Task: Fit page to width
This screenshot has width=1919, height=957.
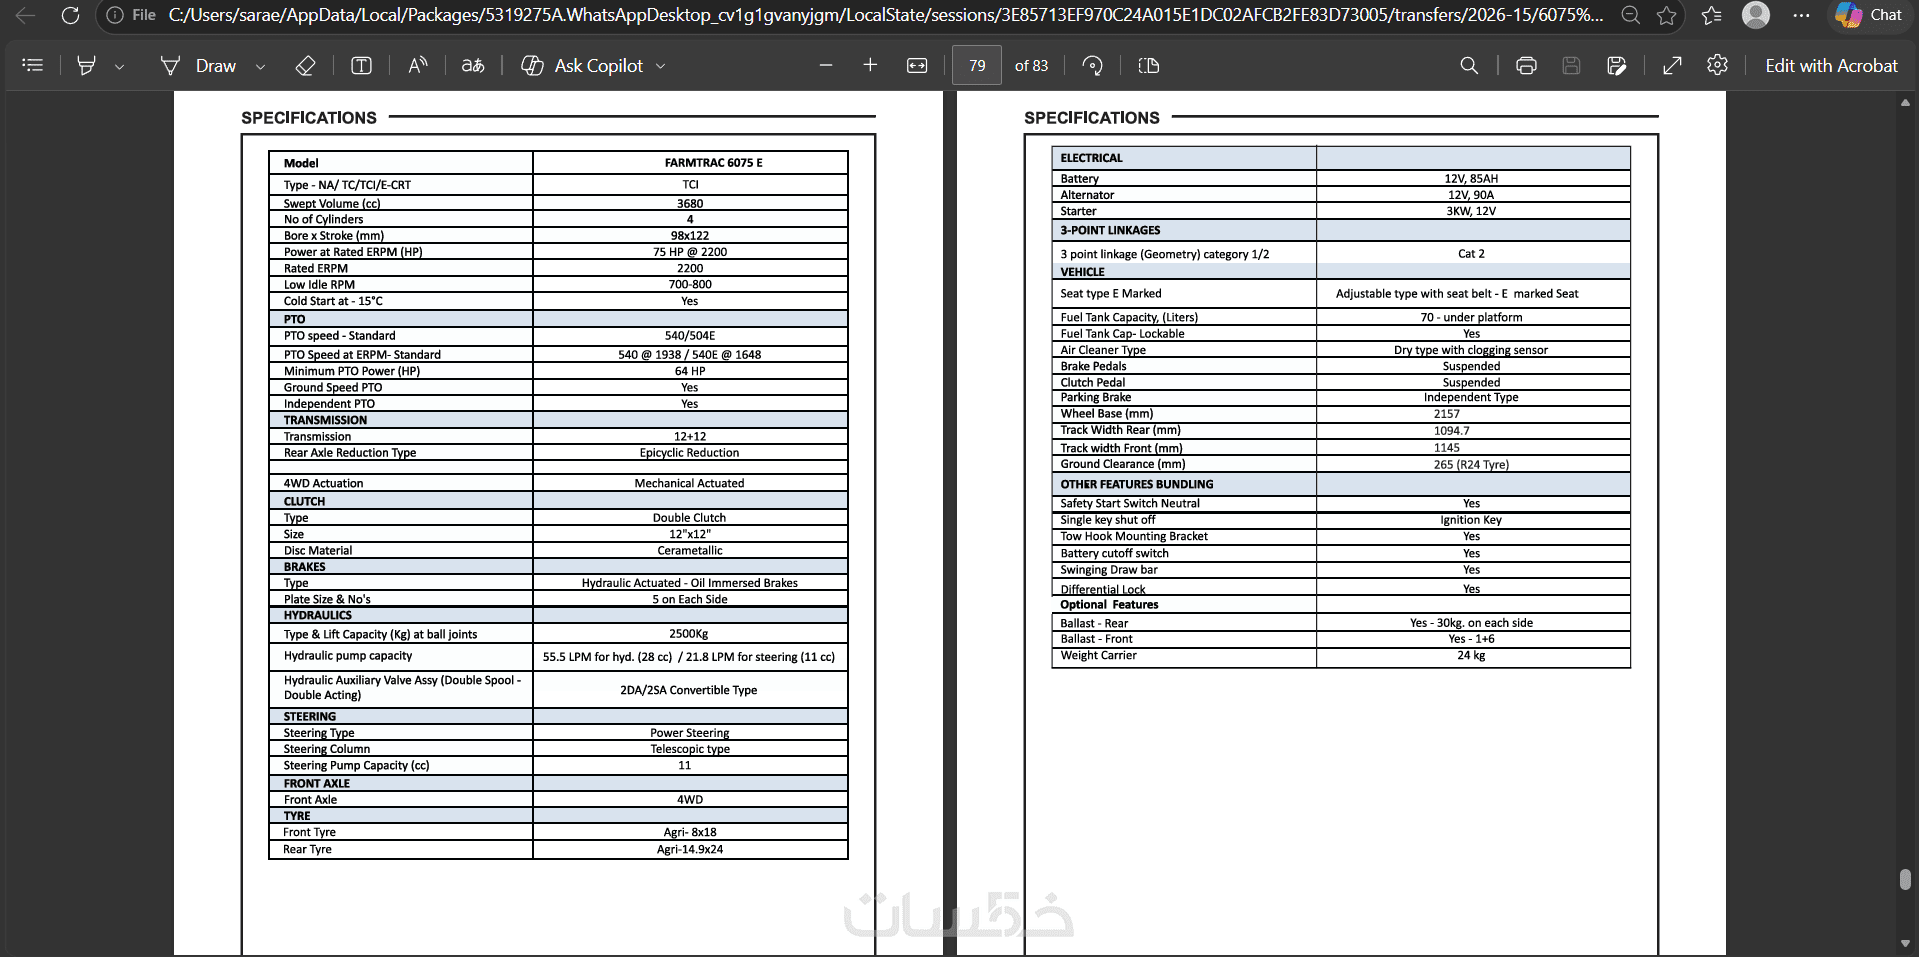Action: click(917, 65)
